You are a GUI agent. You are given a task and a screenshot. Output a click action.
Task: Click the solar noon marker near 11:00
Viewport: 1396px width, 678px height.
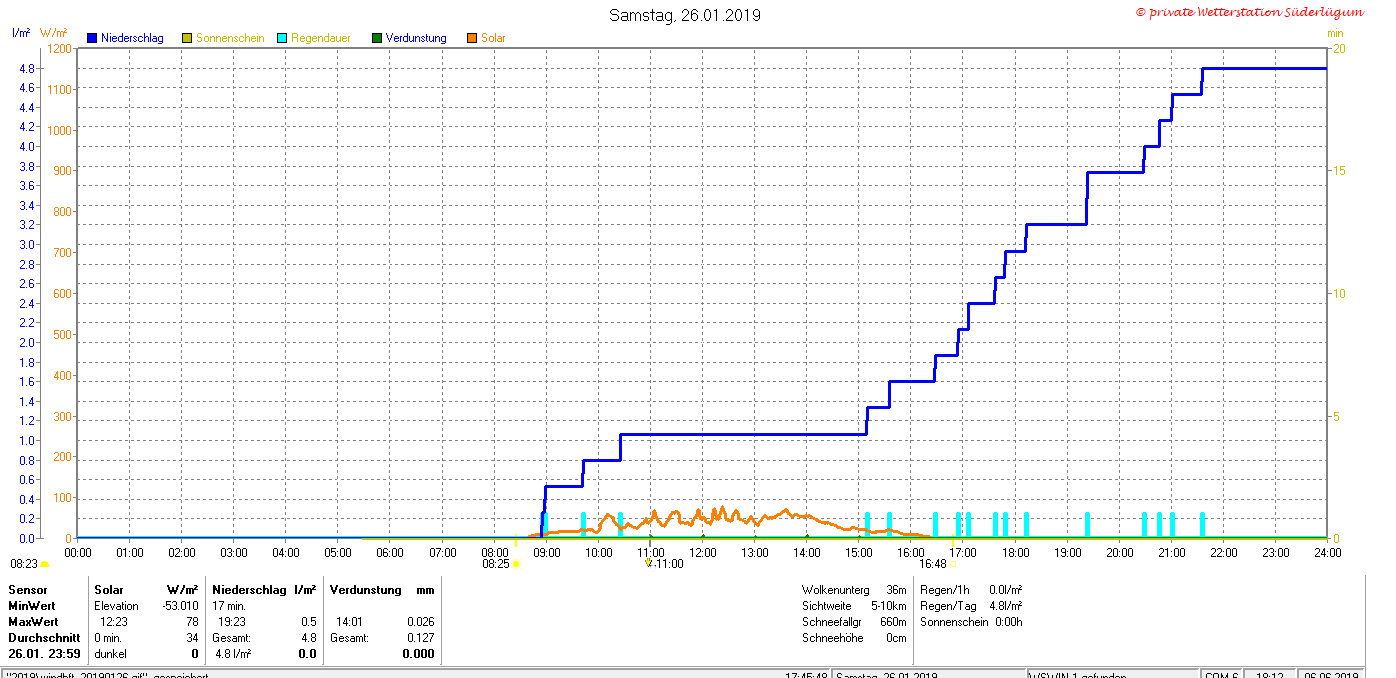pyautogui.click(x=648, y=563)
